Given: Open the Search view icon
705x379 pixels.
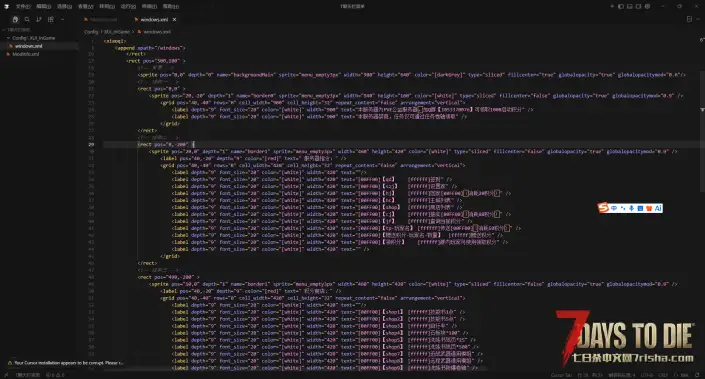Looking at the screenshot, I should pyautogui.click(x=27, y=19).
